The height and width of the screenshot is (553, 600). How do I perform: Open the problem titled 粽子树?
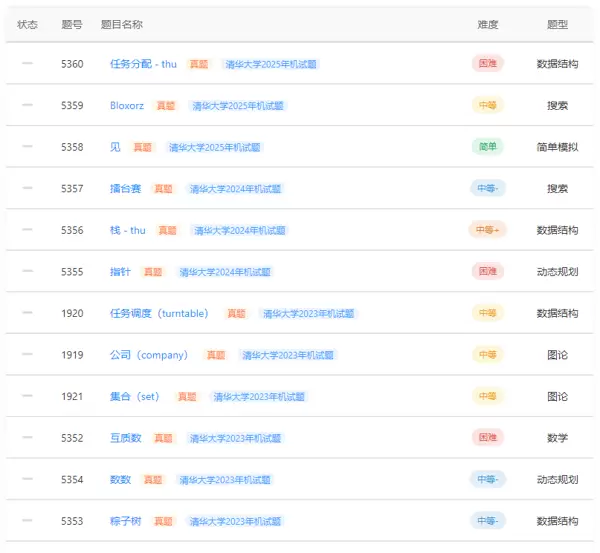(x=125, y=521)
